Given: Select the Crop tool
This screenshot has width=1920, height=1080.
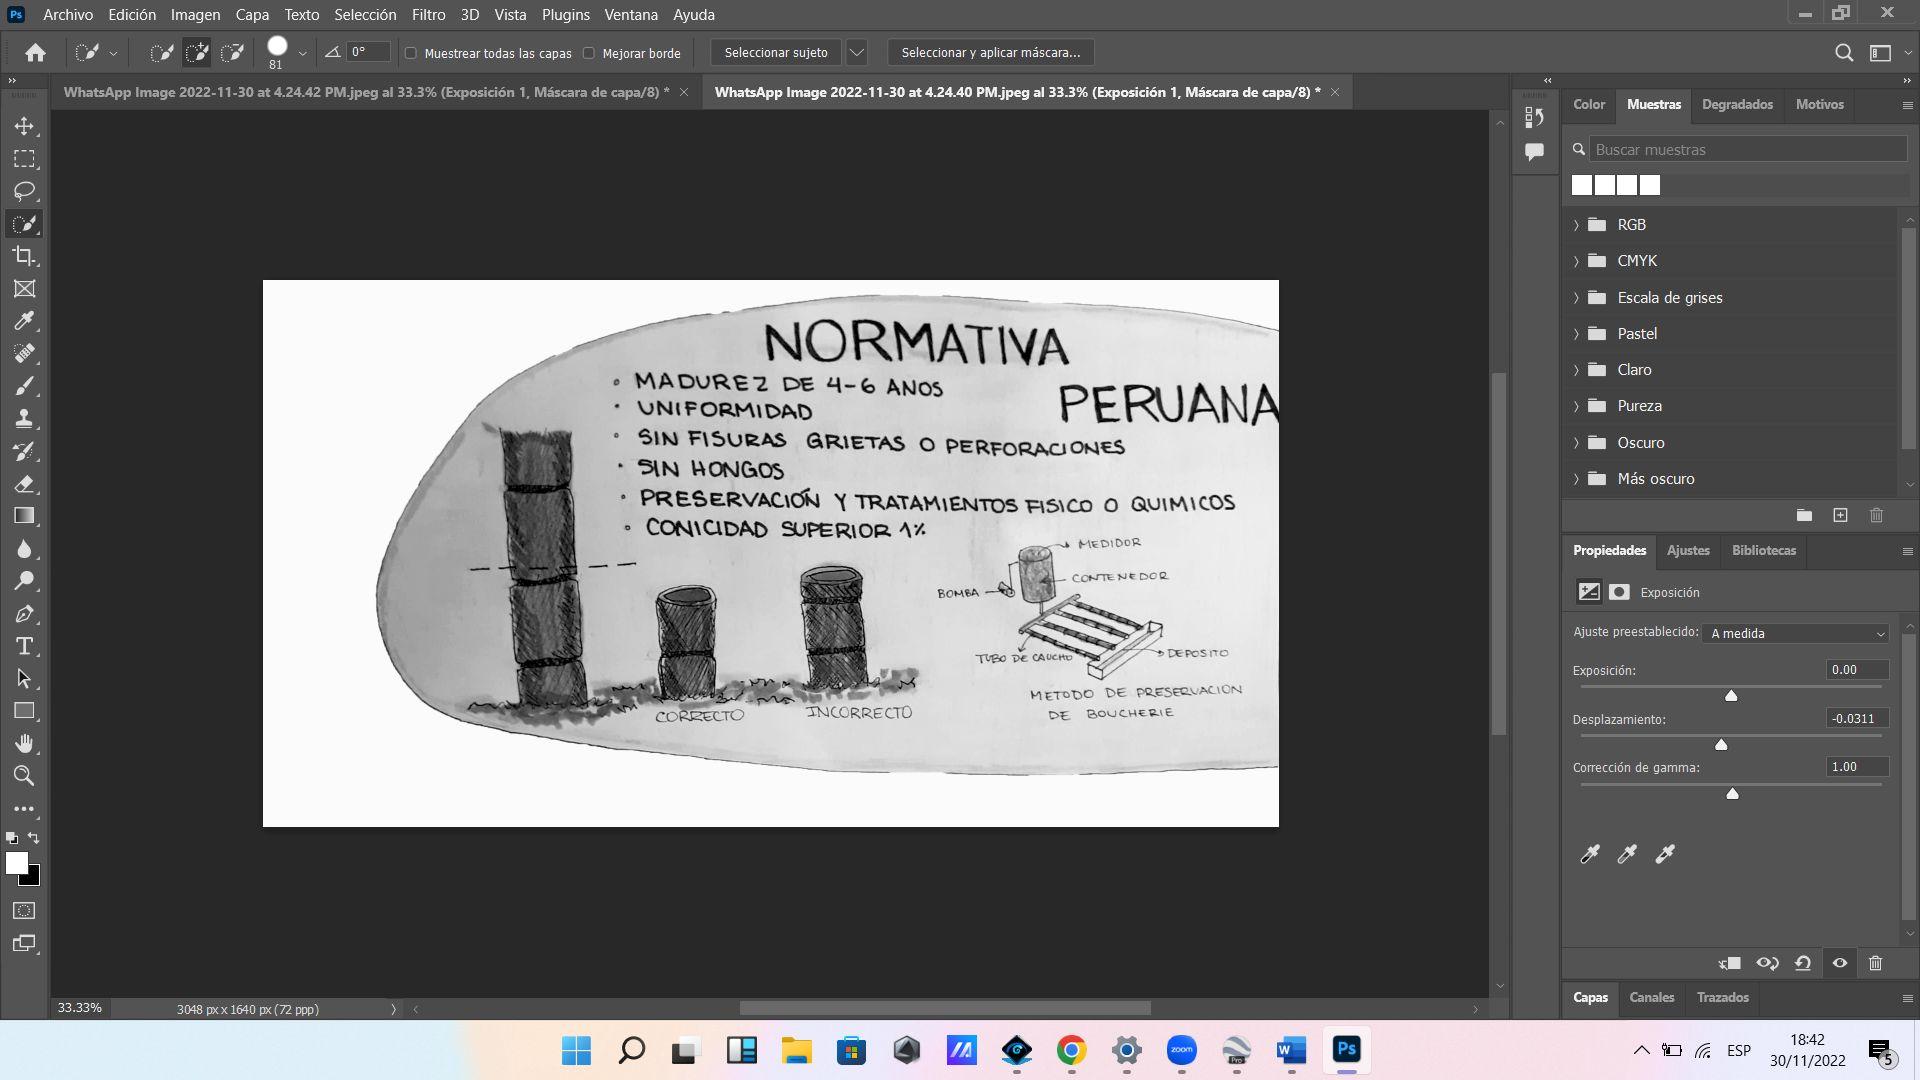Looking at the screenshot, I should tap(24, 256).
